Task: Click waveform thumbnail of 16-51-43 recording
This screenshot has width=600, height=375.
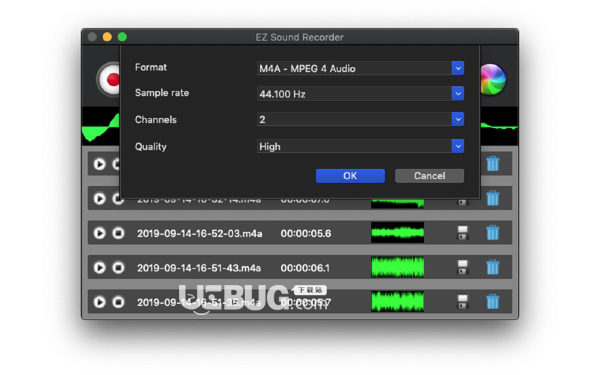Action: tap(398, 267)
